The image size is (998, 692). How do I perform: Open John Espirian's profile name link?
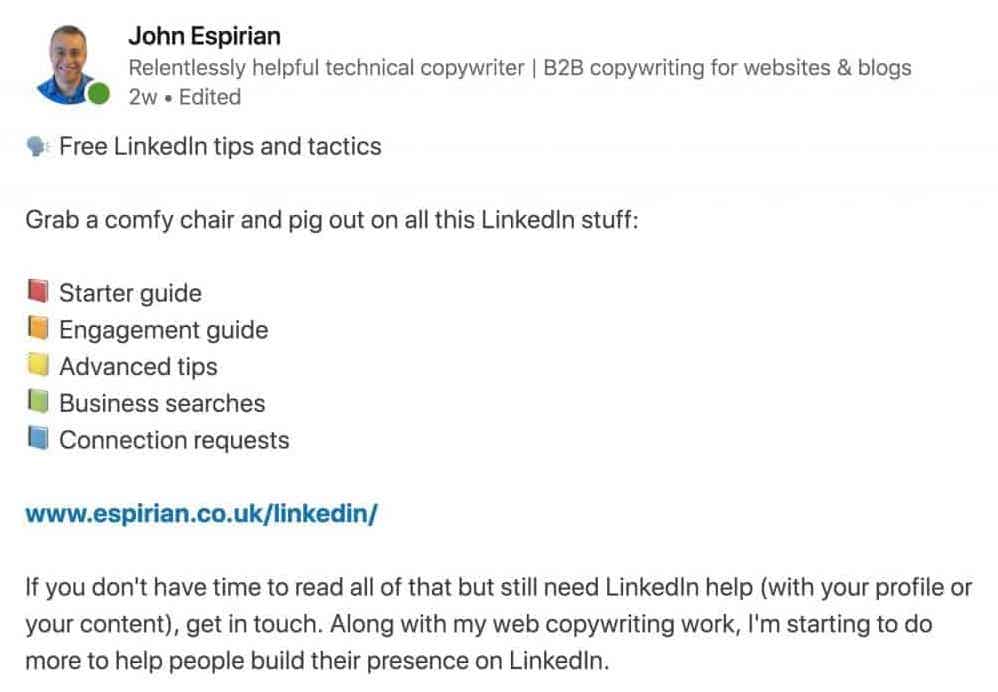[x=204, y=37]
